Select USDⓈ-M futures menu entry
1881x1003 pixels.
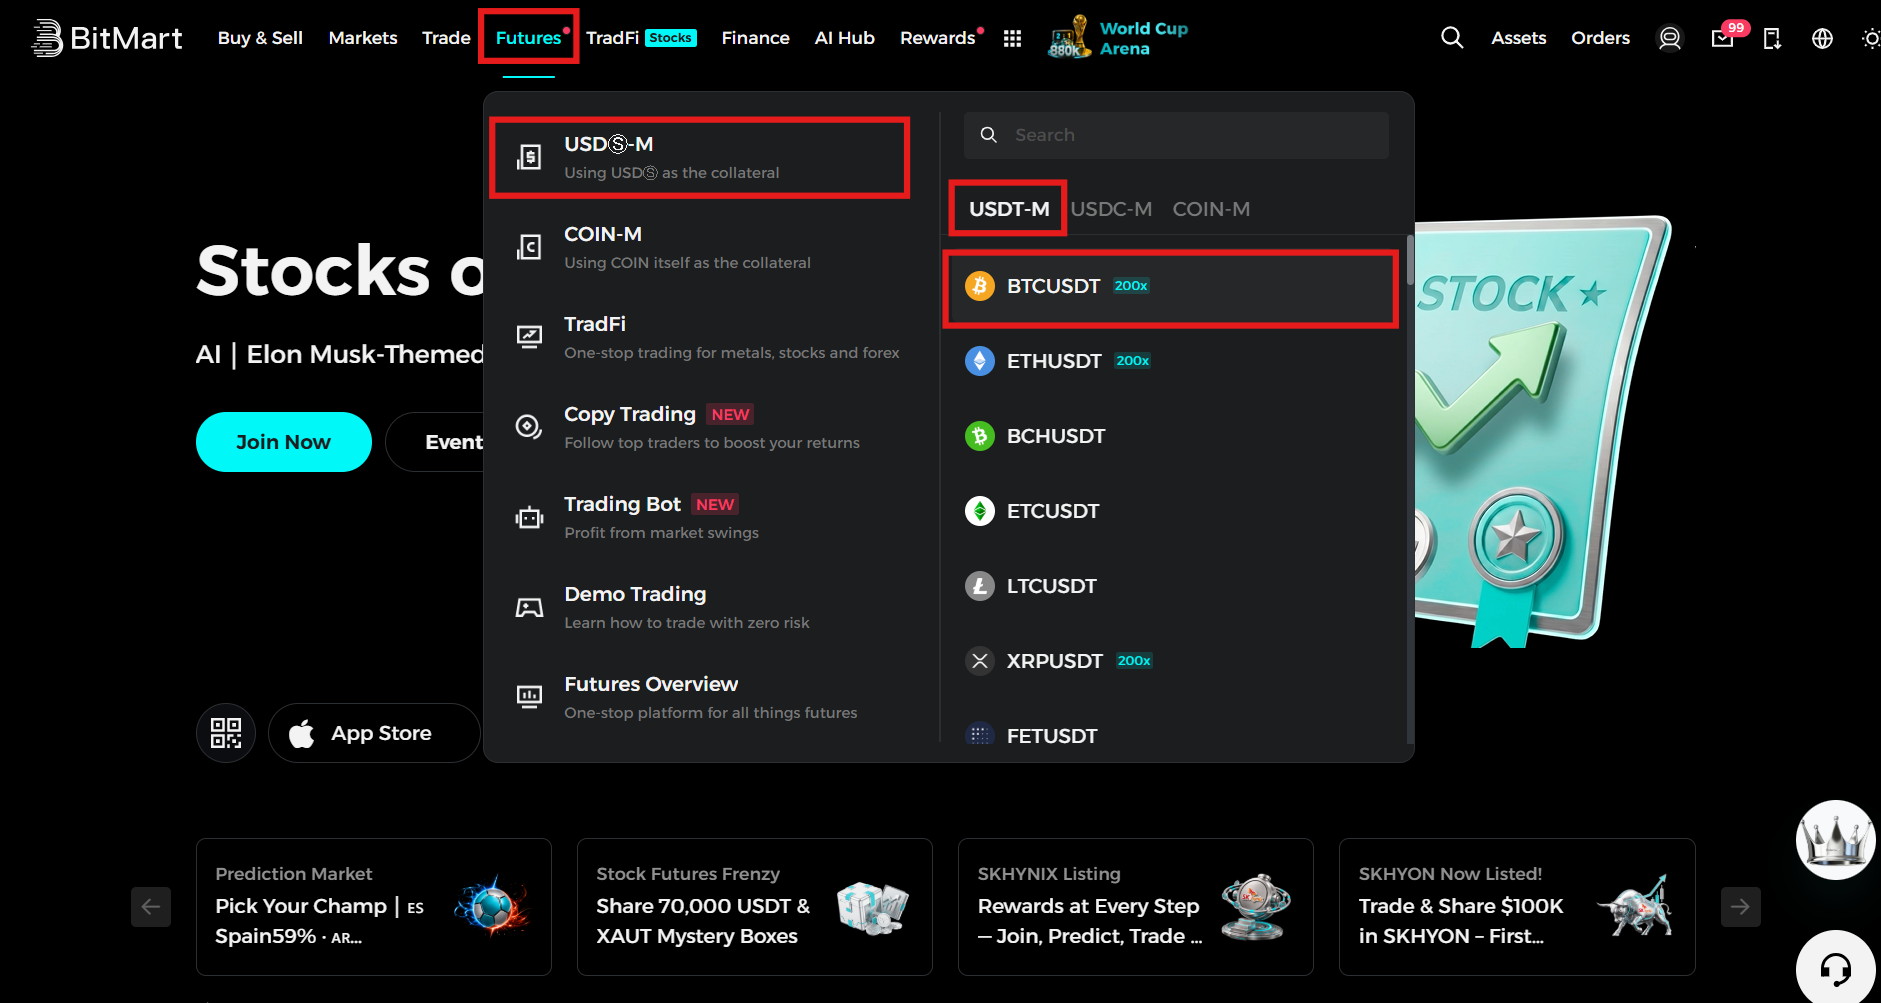(700, 157)
